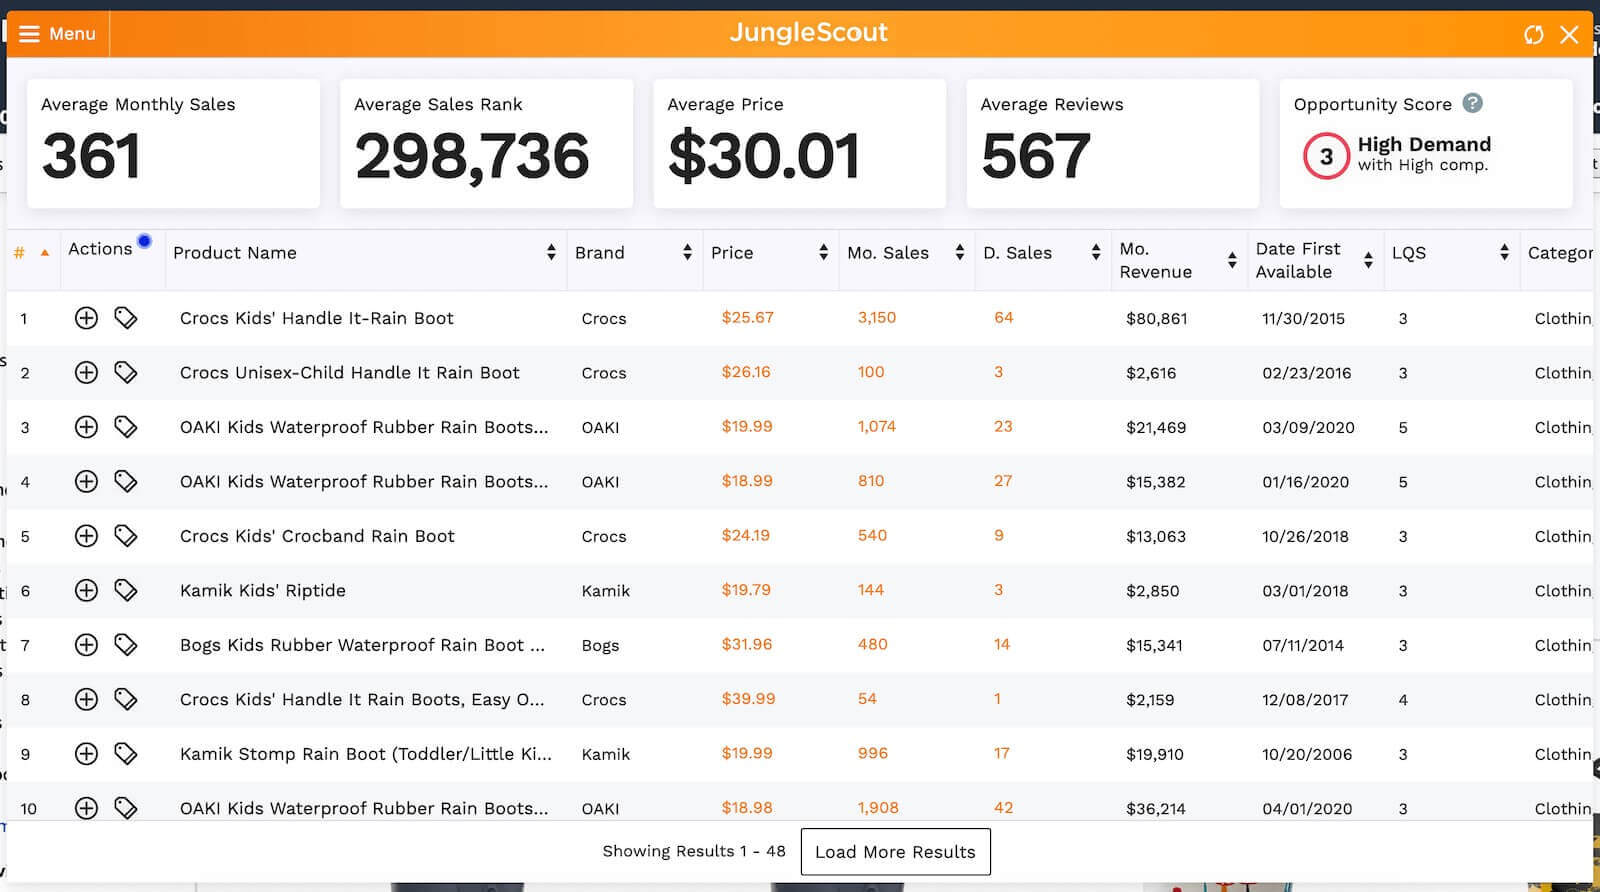The width and height of the screenshot is (1600, 892).
Task: Click the Category column header
Action: tap(1560, 253)
